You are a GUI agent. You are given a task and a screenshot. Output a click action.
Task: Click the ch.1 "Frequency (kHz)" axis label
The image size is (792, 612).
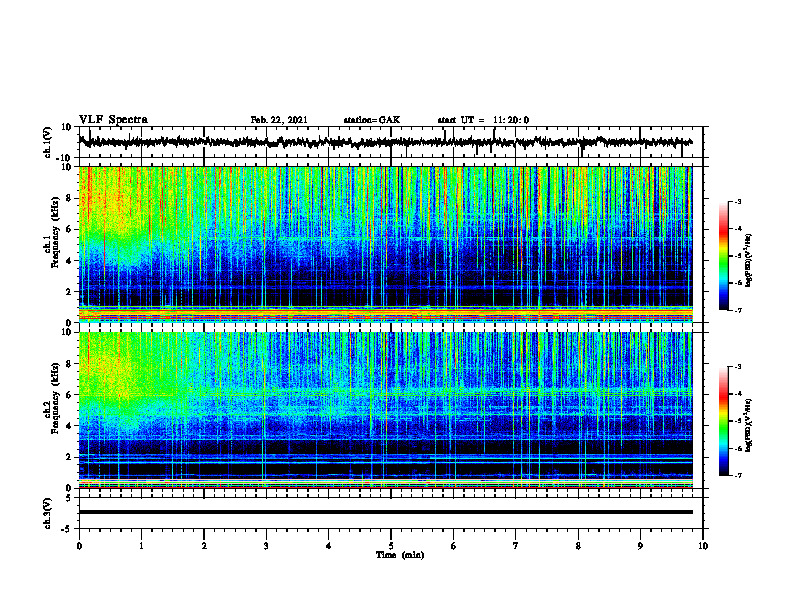pyautogui.click(x=55, y=230)
